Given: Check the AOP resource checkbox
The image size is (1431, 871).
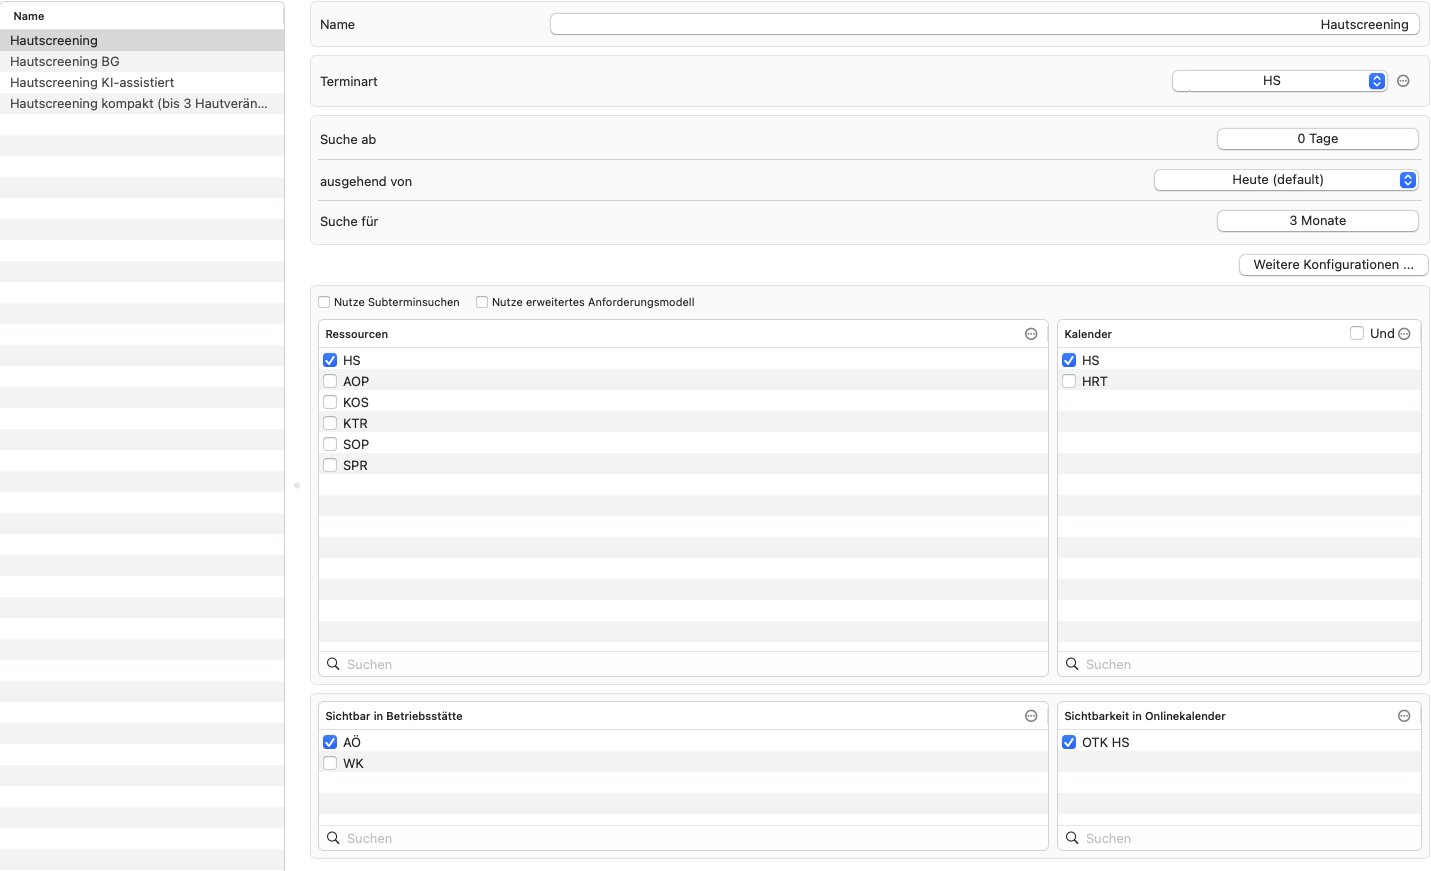Looking at the screenshot, I should tap(330, 381).
